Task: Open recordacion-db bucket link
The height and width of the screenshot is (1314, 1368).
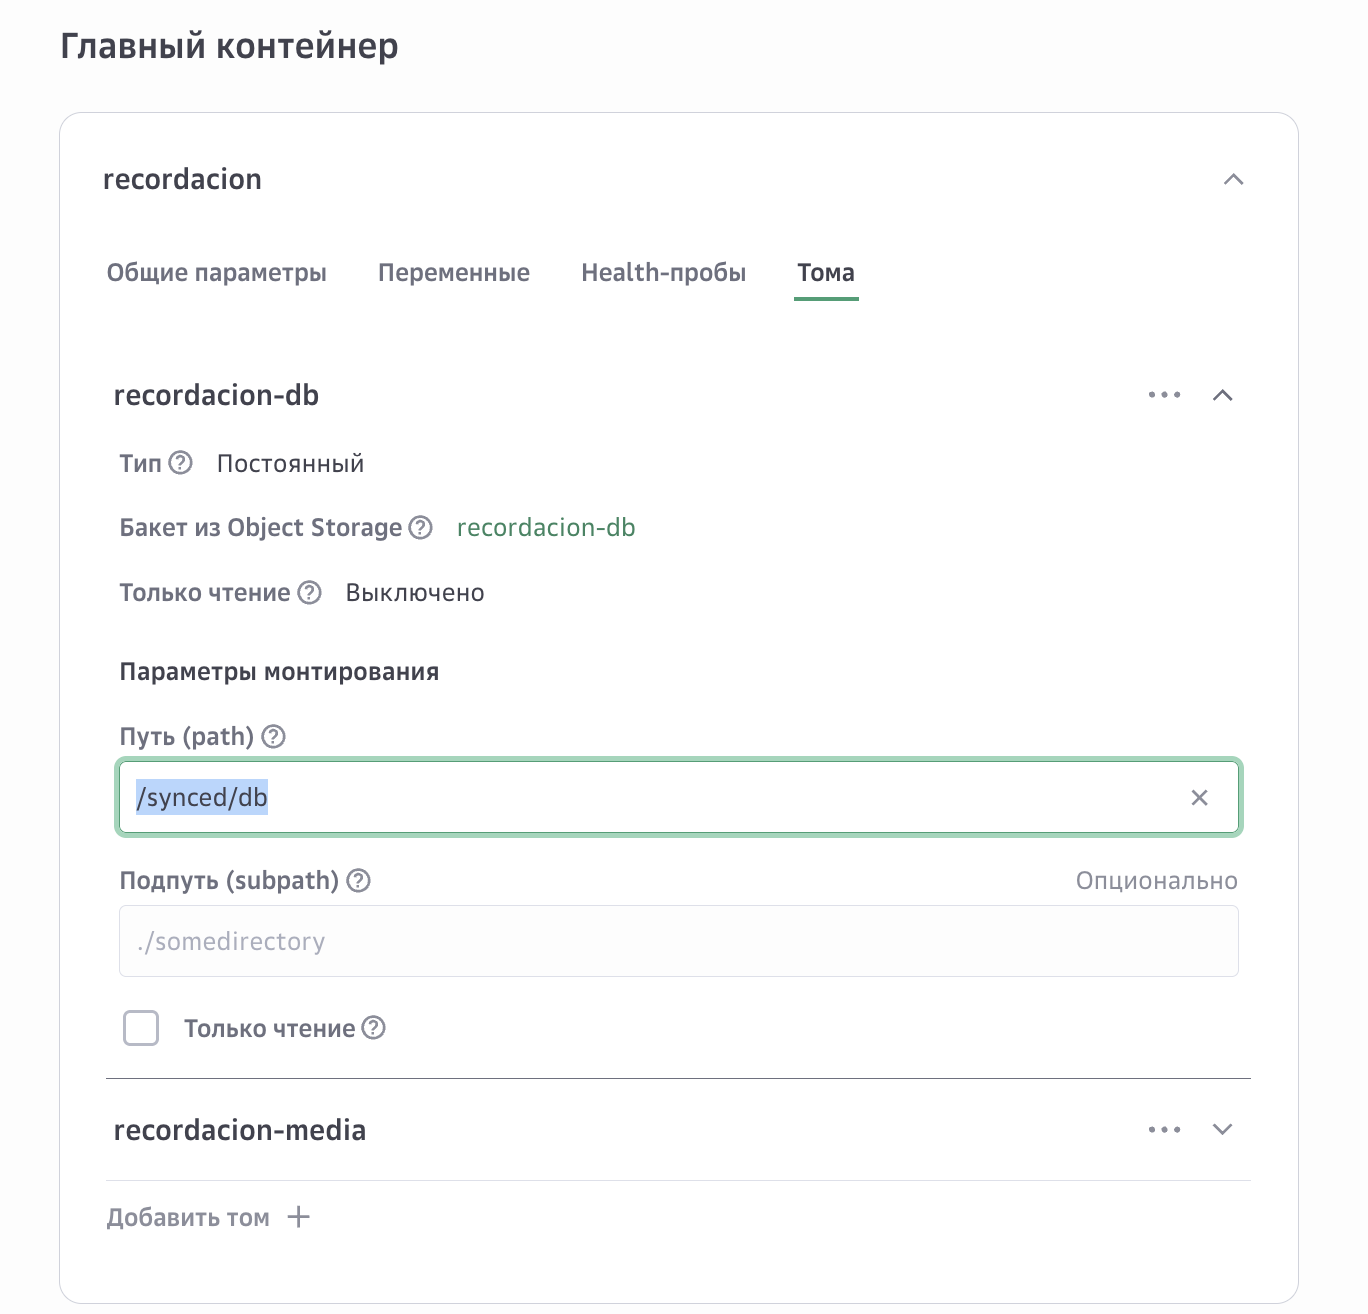Action: [546, 528]
